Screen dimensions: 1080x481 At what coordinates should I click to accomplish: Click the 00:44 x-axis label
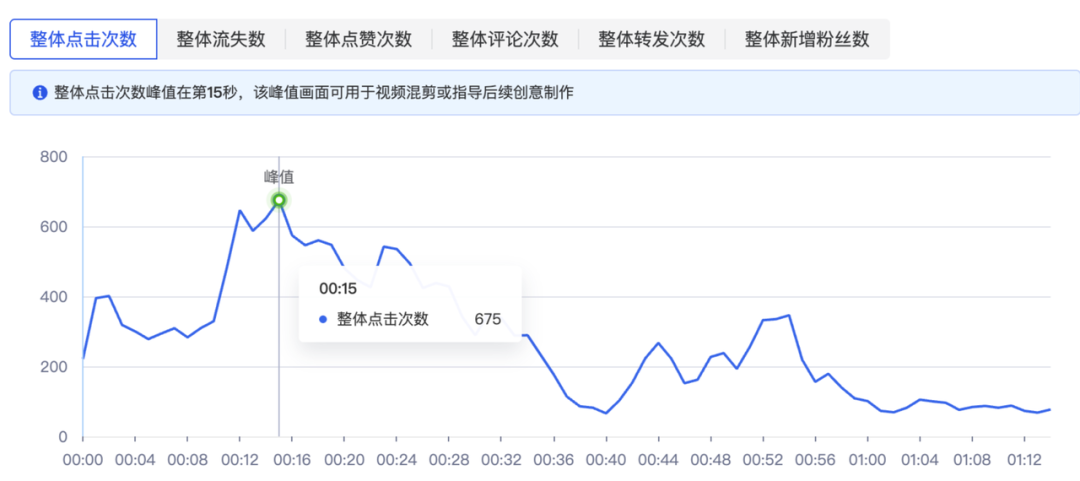658,460
